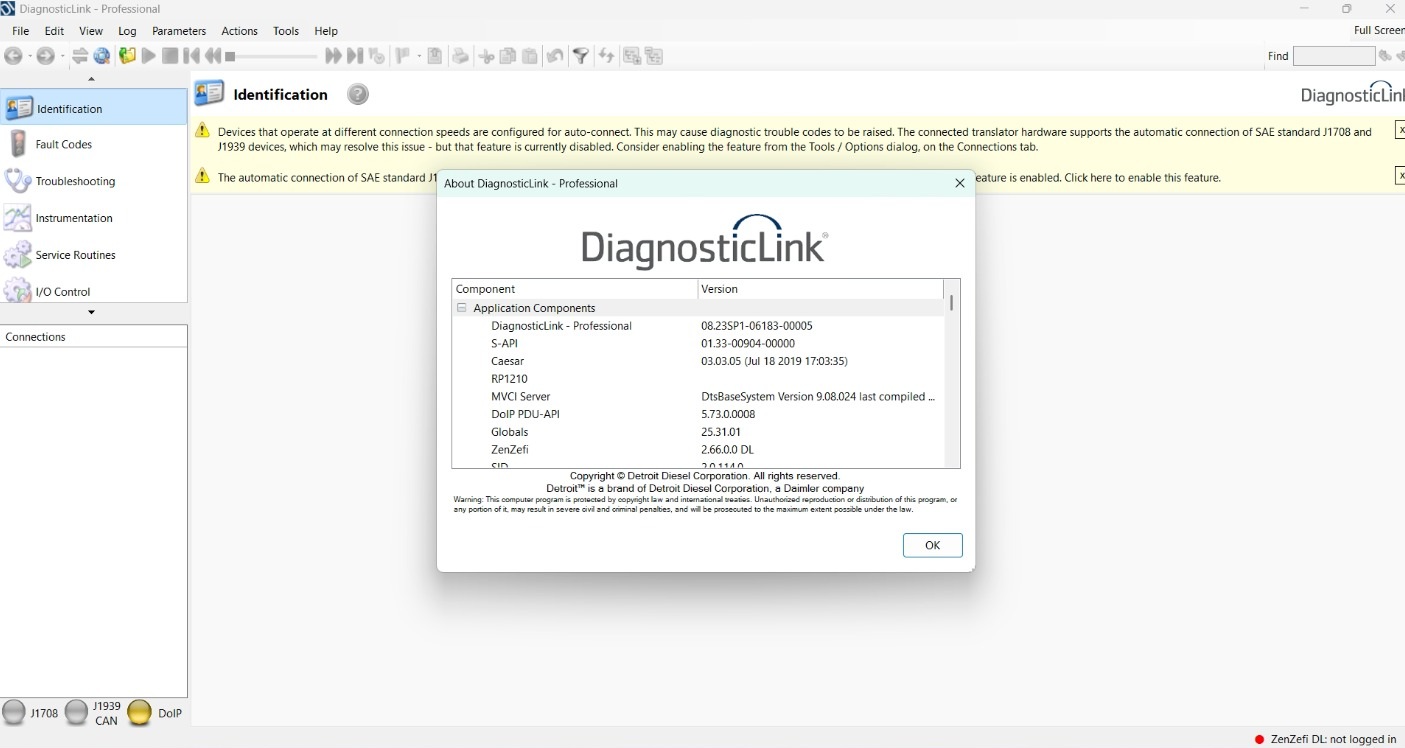
Task: Open the Log menu
Action: [x=127, y=31]
